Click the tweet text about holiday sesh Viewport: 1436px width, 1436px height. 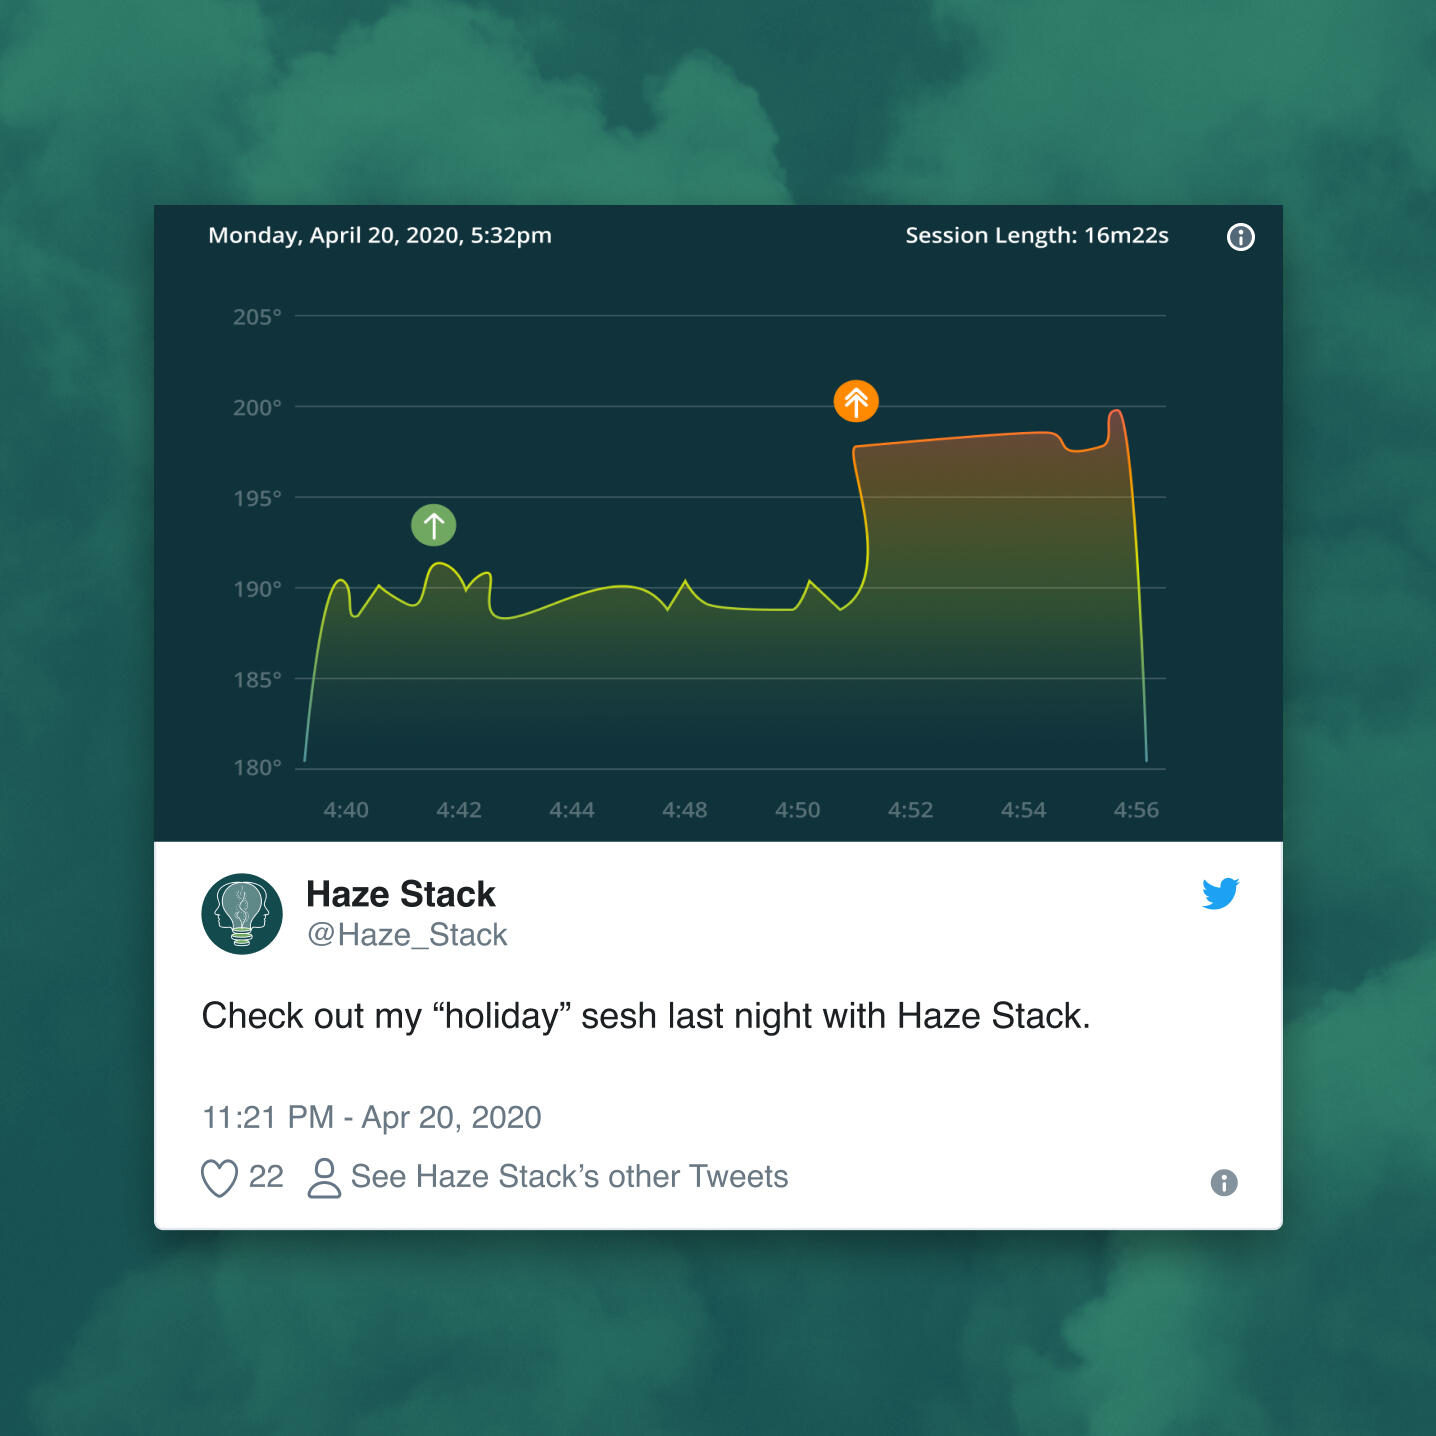point(645,1016)
